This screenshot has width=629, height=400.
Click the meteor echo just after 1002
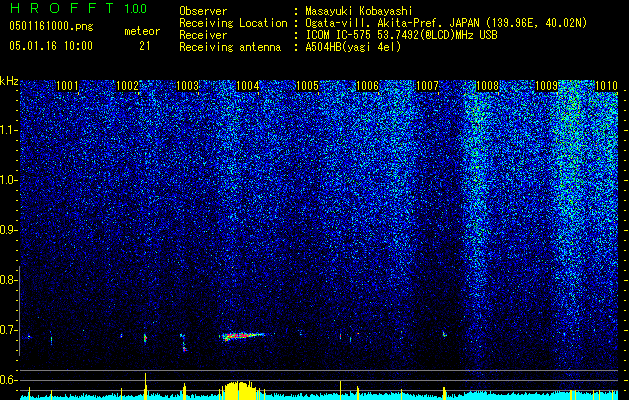145,338
